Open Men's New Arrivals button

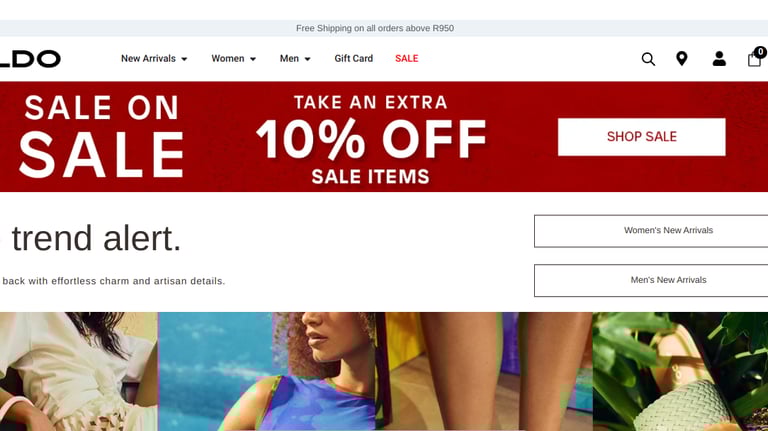click(x=651, y=280)
